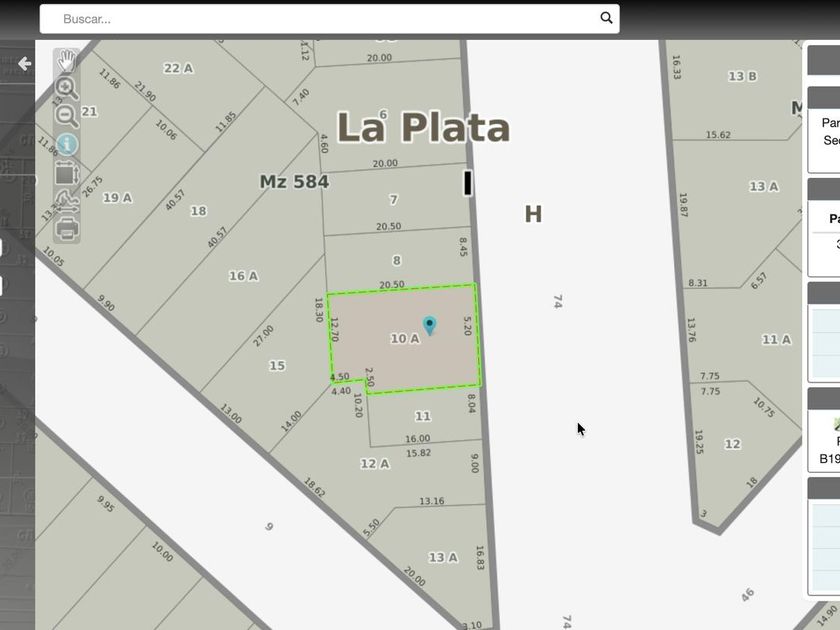Image resolution: width=840 pixels, height=630 pixels.
Task: Select parcel 16 A on map
Action: click(243, 276)
